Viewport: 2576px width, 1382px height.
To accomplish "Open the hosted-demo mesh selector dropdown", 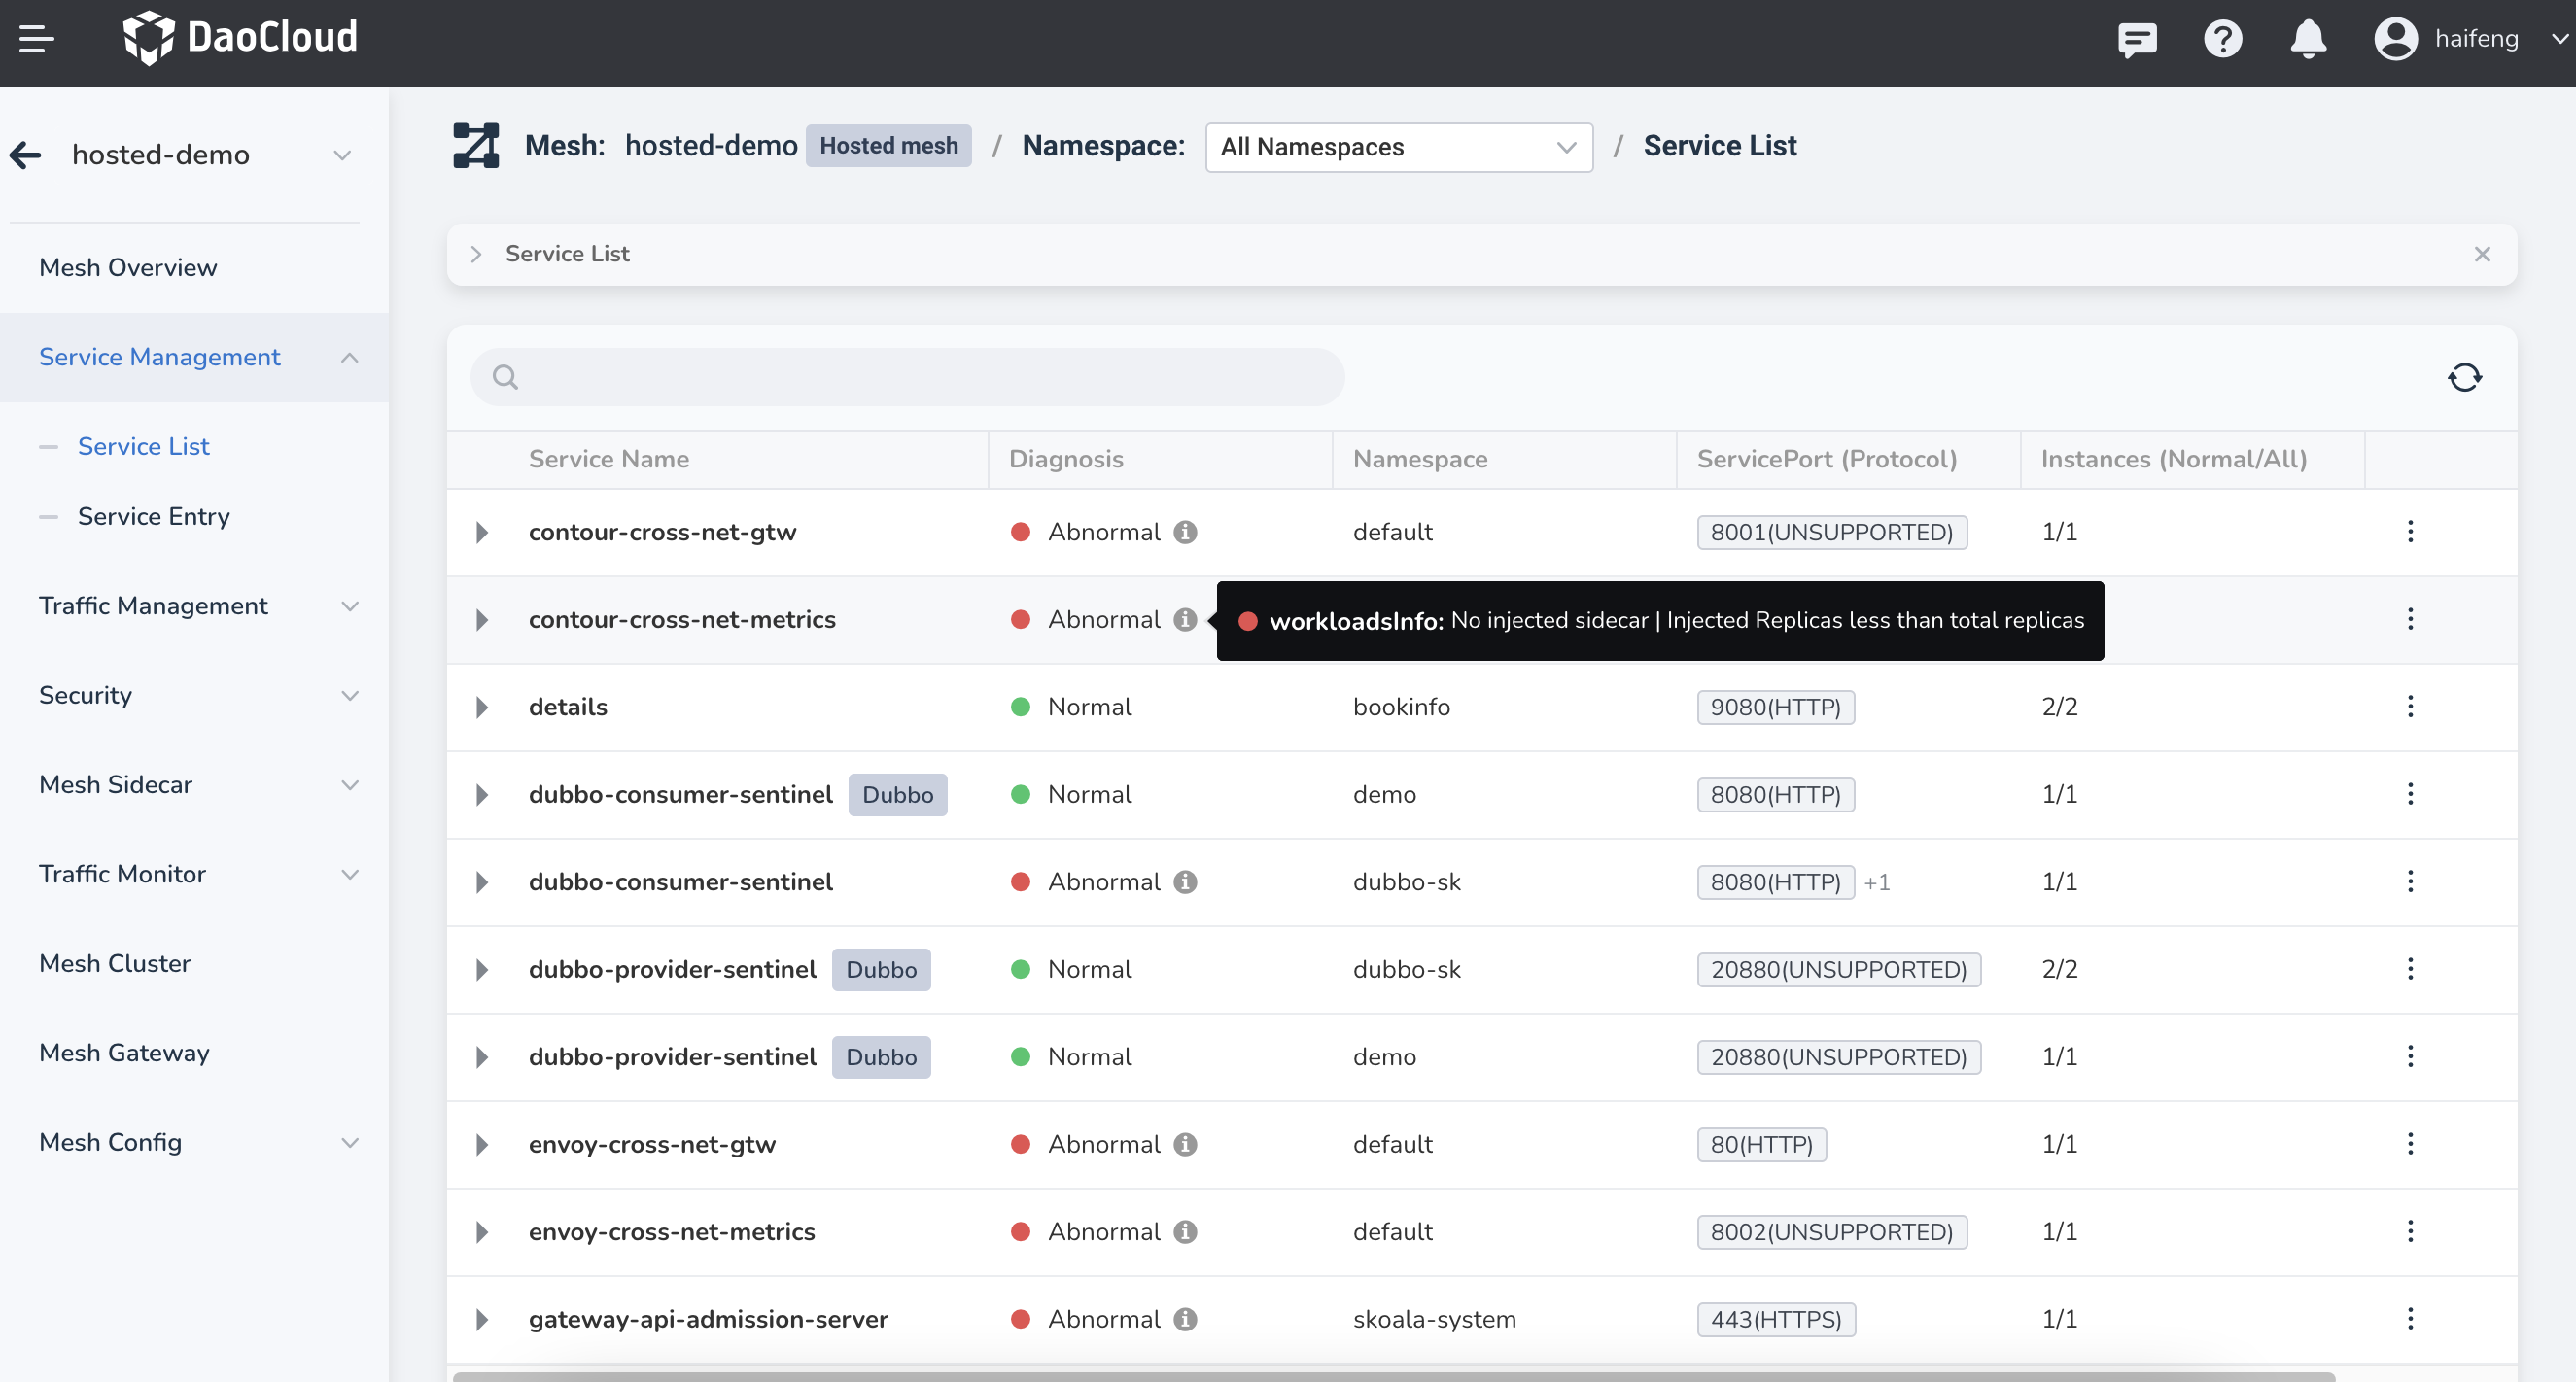I will click(x=211, y=155).
